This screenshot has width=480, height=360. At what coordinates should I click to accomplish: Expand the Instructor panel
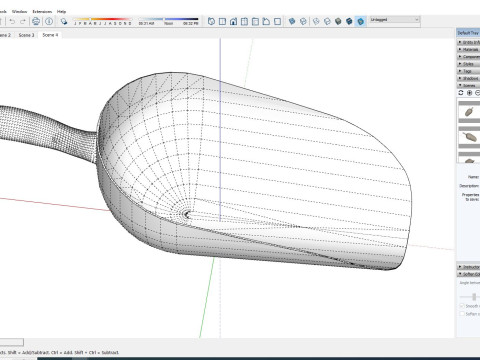[x=469, y=267]
